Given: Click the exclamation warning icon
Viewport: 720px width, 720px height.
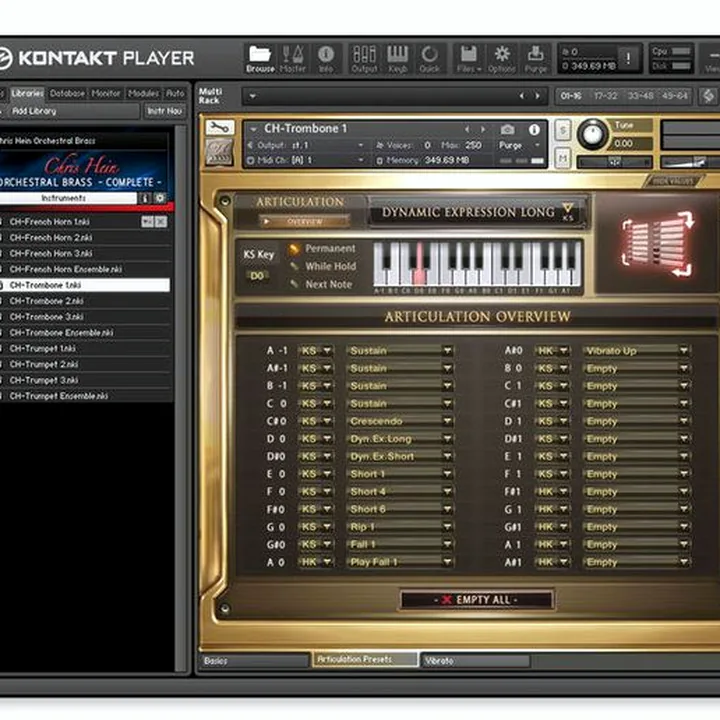Looking at the screenshot, I should [x=628, y=58].
